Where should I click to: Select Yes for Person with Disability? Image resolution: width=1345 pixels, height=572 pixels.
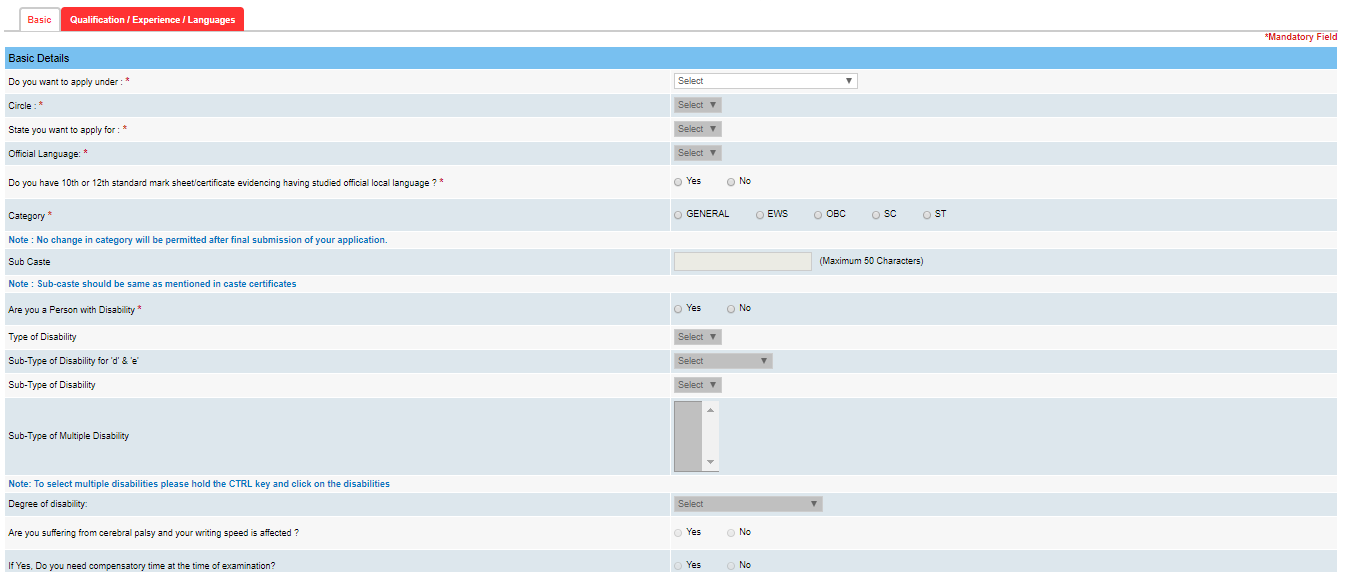pos(679,309)
